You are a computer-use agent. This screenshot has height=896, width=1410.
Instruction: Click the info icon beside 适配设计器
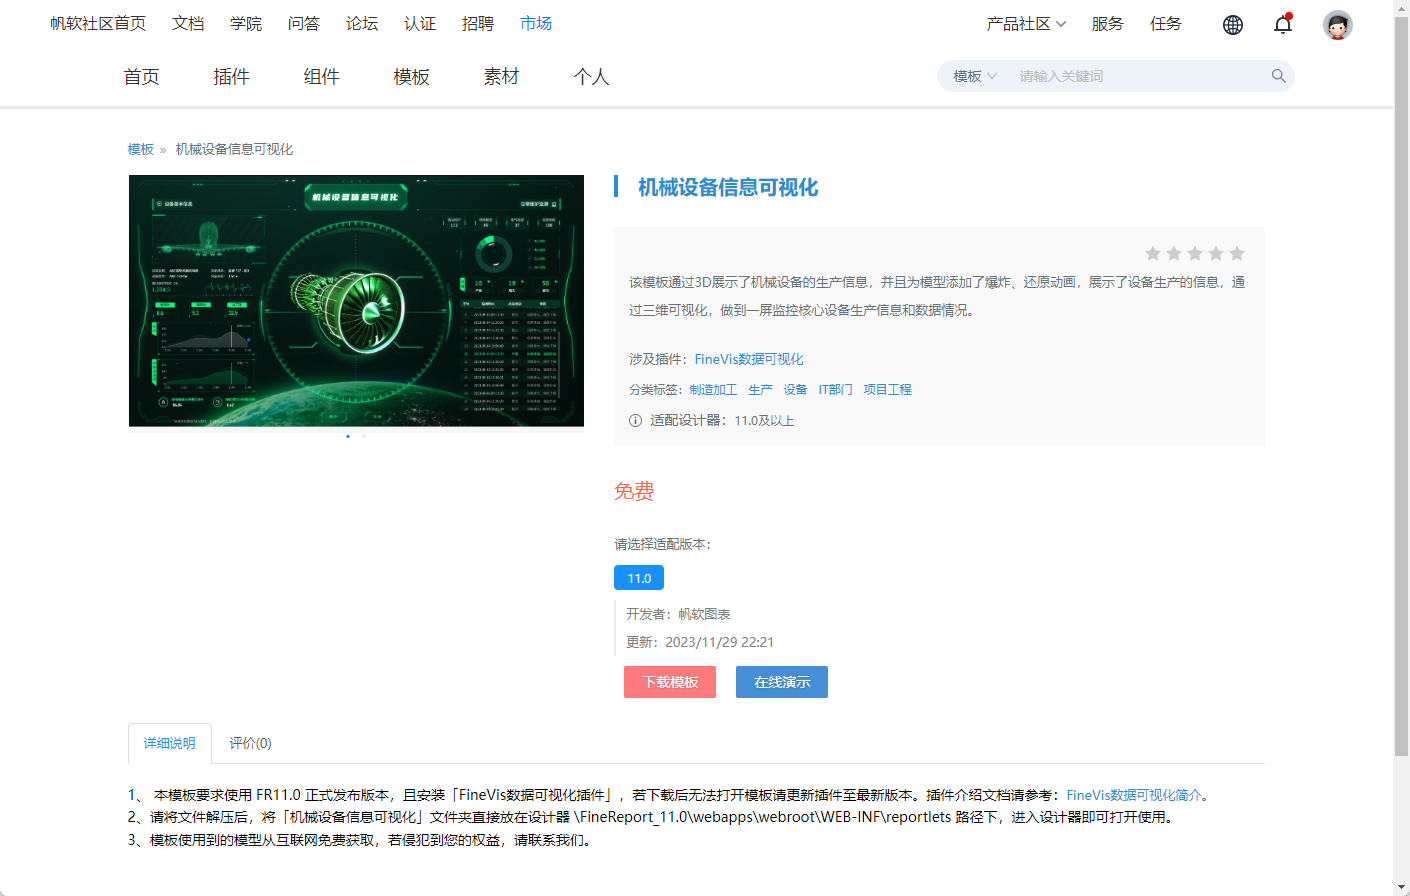(x=635, y=421)
